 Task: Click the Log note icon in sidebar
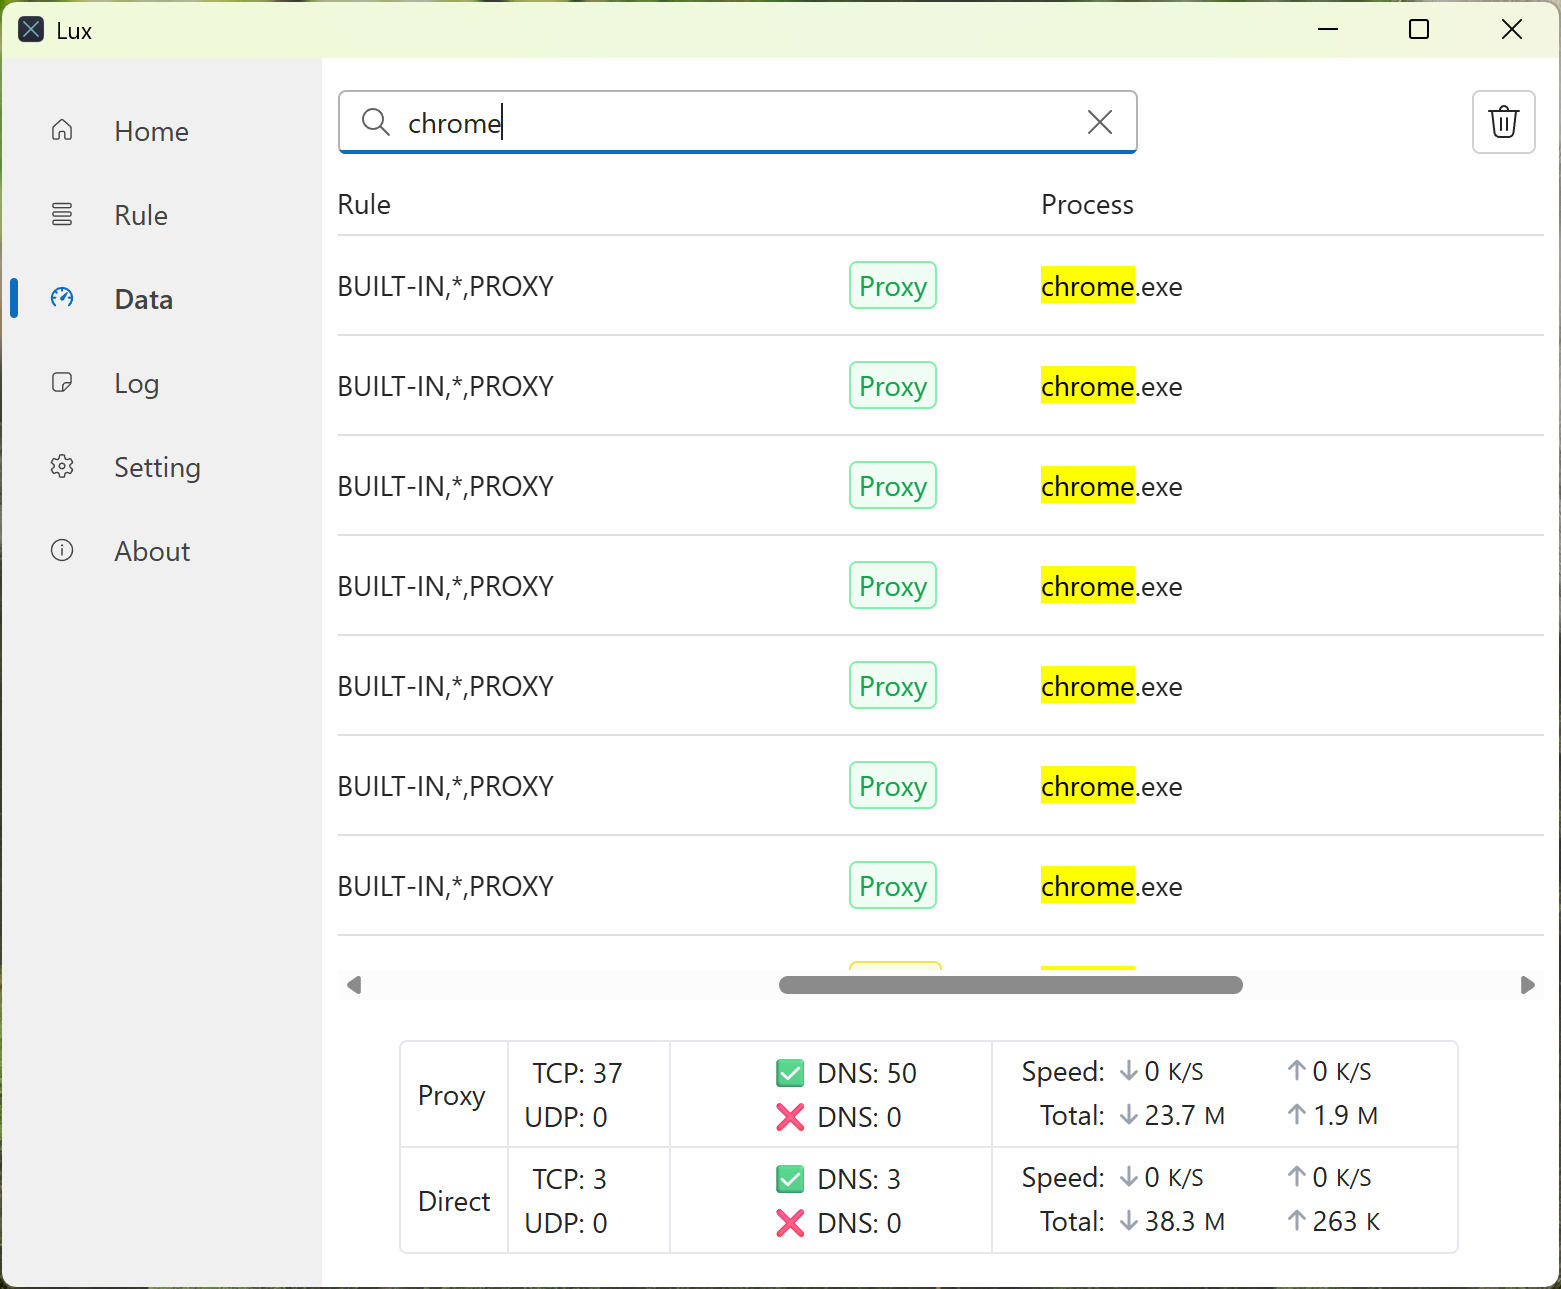click(x=62, y=382)
